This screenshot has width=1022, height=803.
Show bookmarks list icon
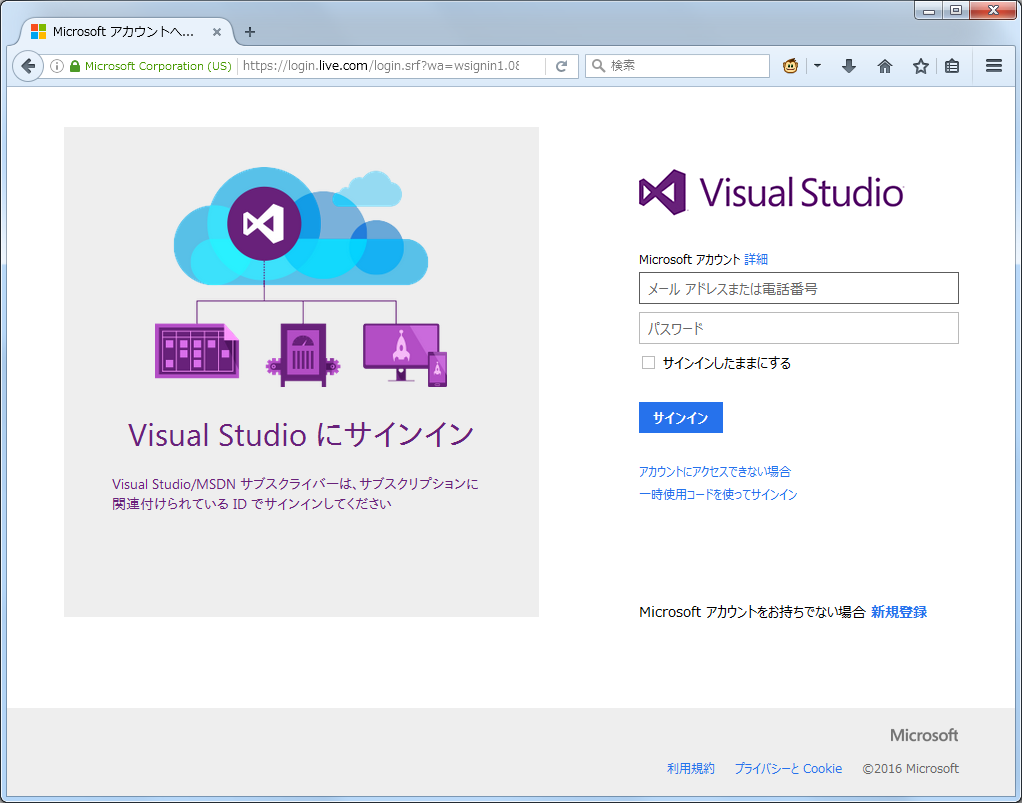point(952,66)
